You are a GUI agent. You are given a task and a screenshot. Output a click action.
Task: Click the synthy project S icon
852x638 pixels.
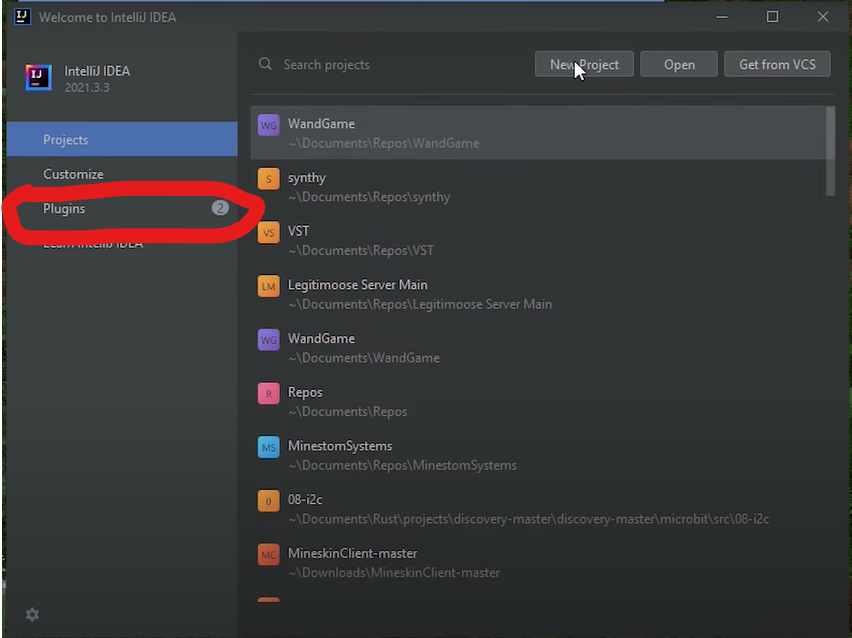[268, 179]
